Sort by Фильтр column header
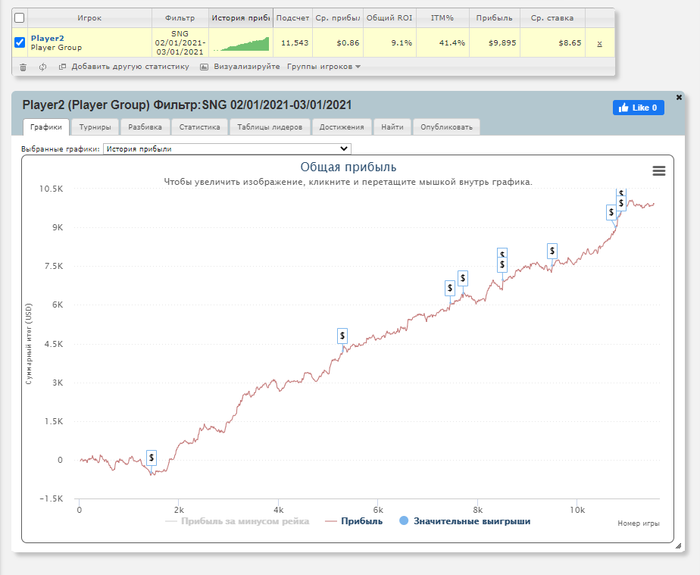The width and height of the screenshot is (700, 575). pos(180,18)
